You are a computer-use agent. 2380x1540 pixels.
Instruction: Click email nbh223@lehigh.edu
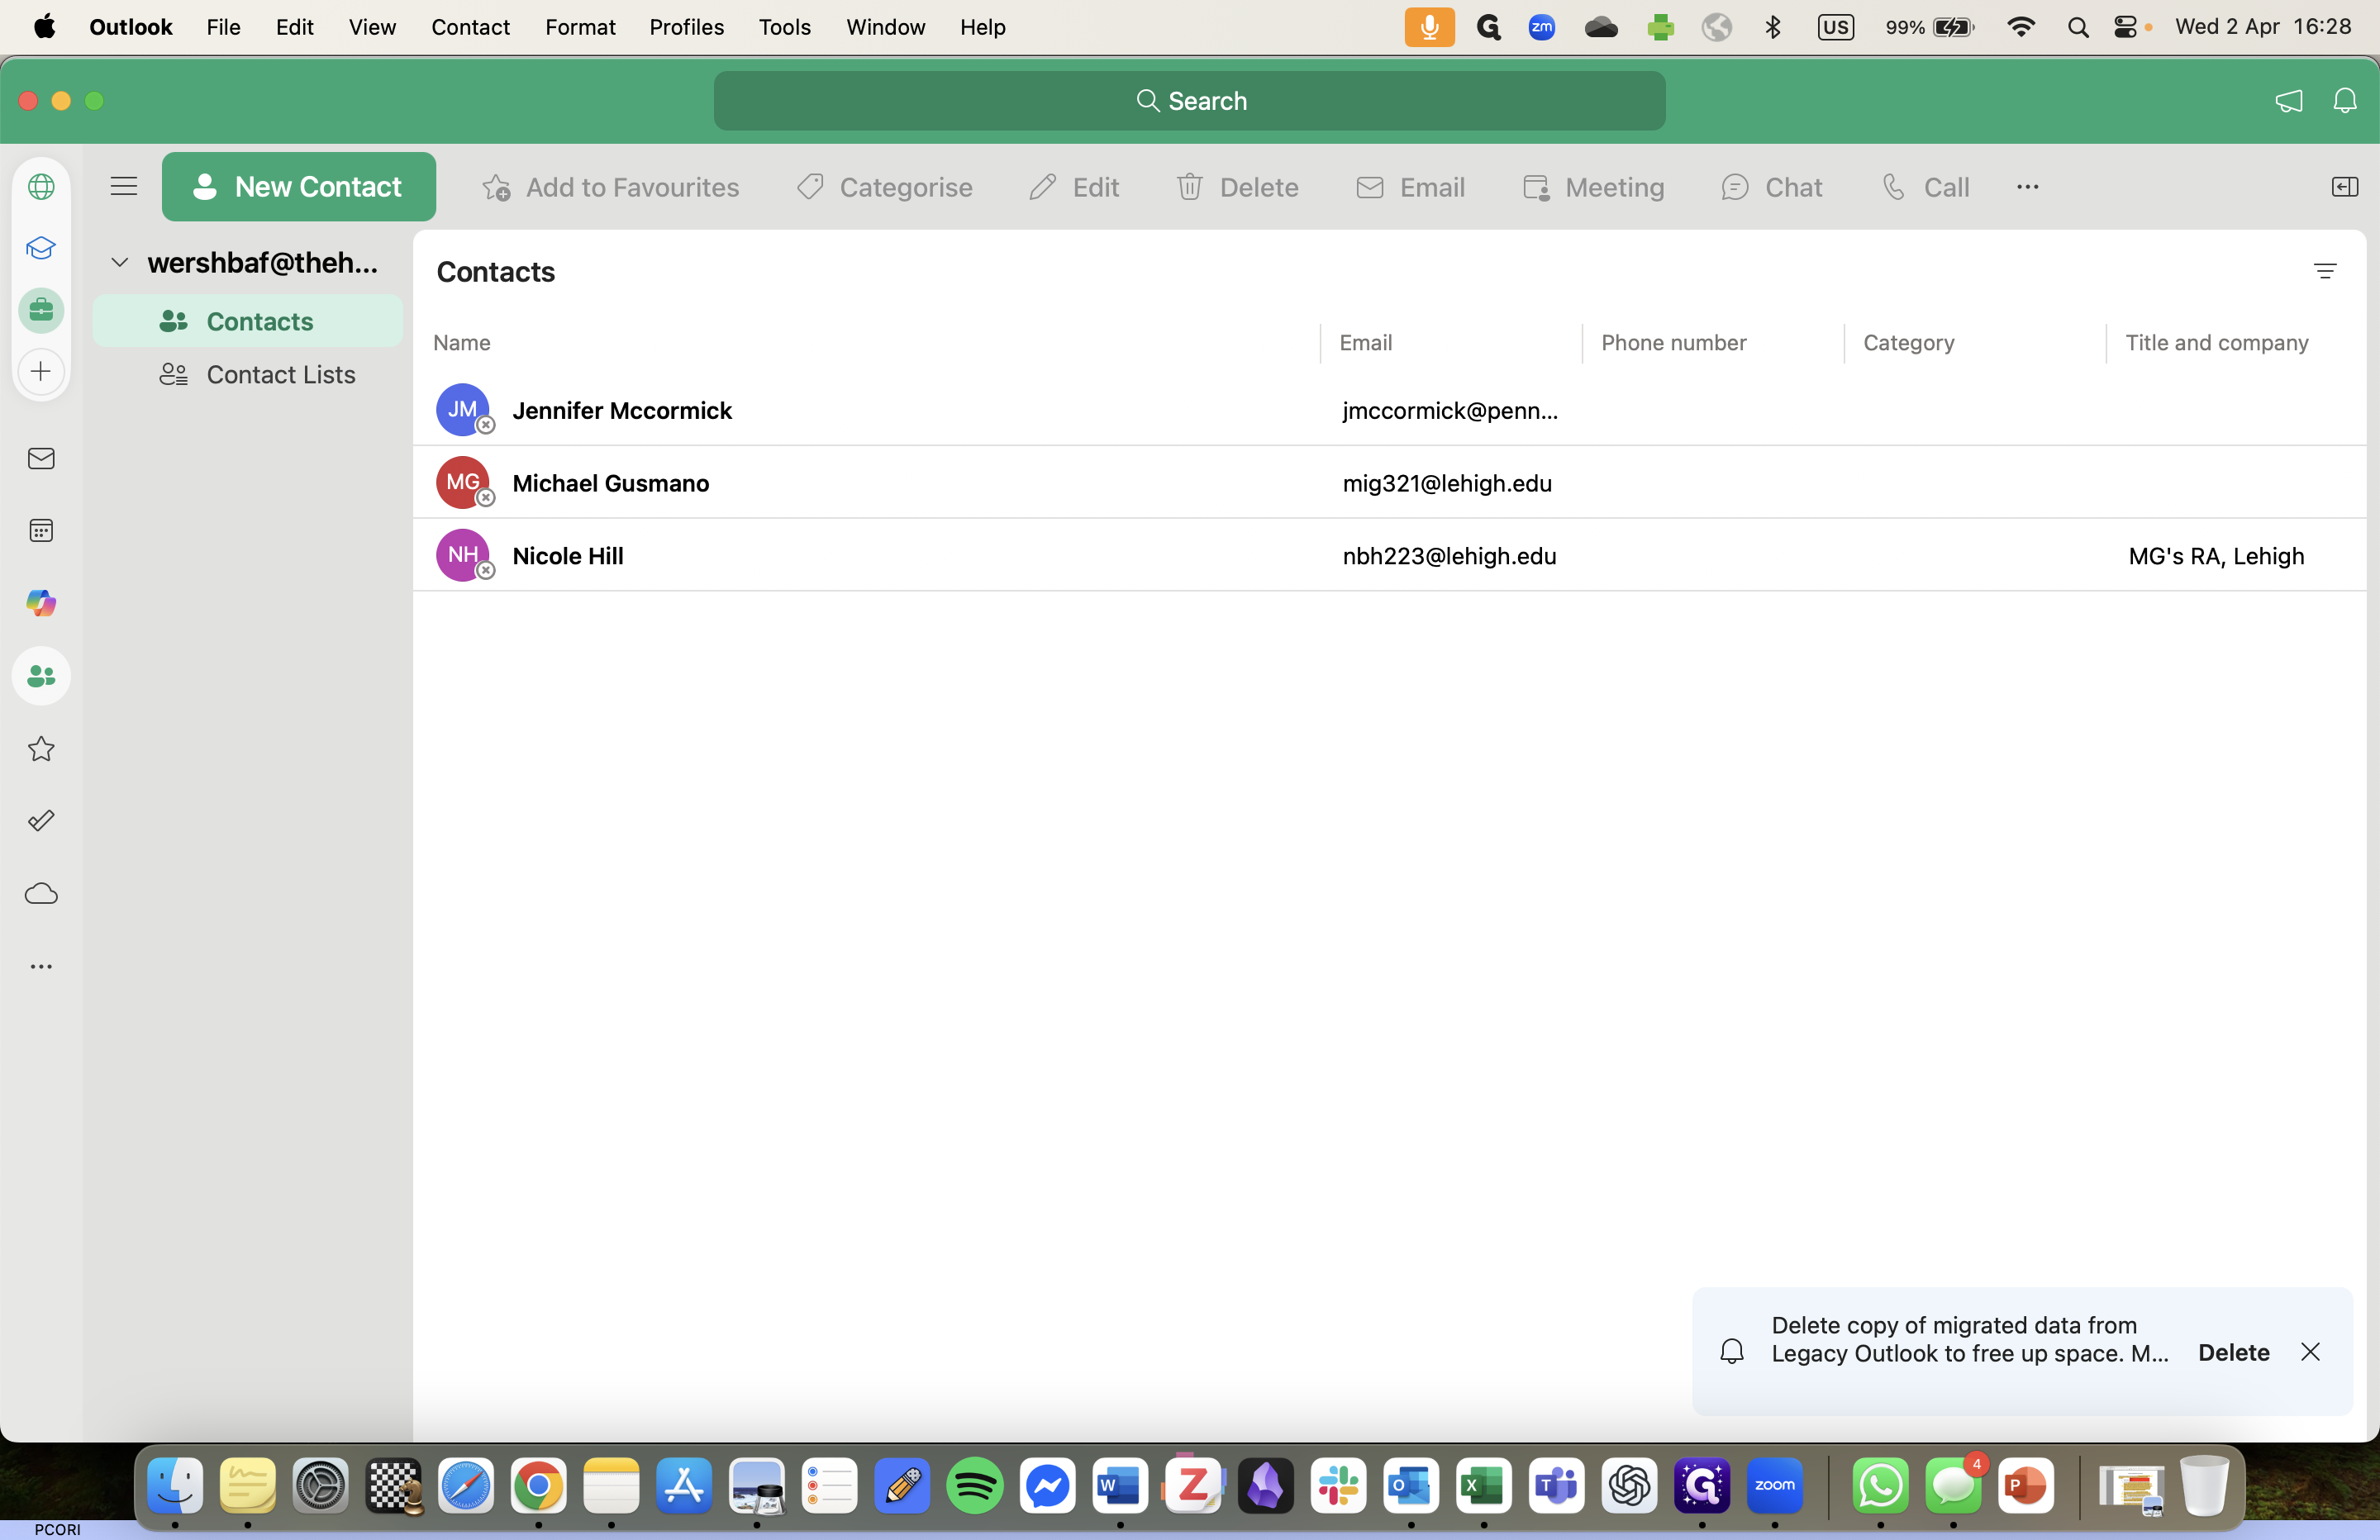click(x=1449, y=556)
